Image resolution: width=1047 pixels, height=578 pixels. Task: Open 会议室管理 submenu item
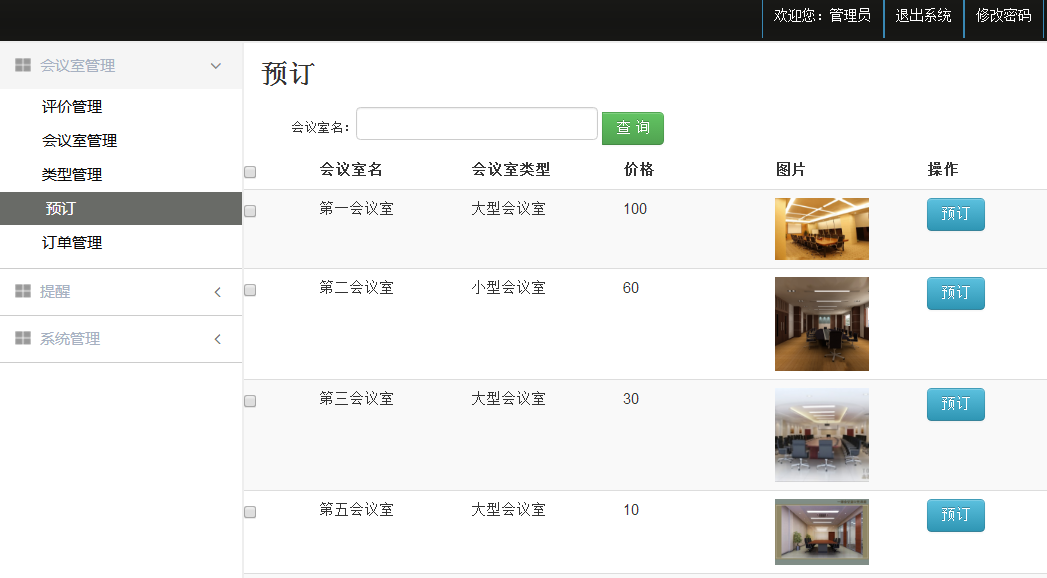(79, 141)
